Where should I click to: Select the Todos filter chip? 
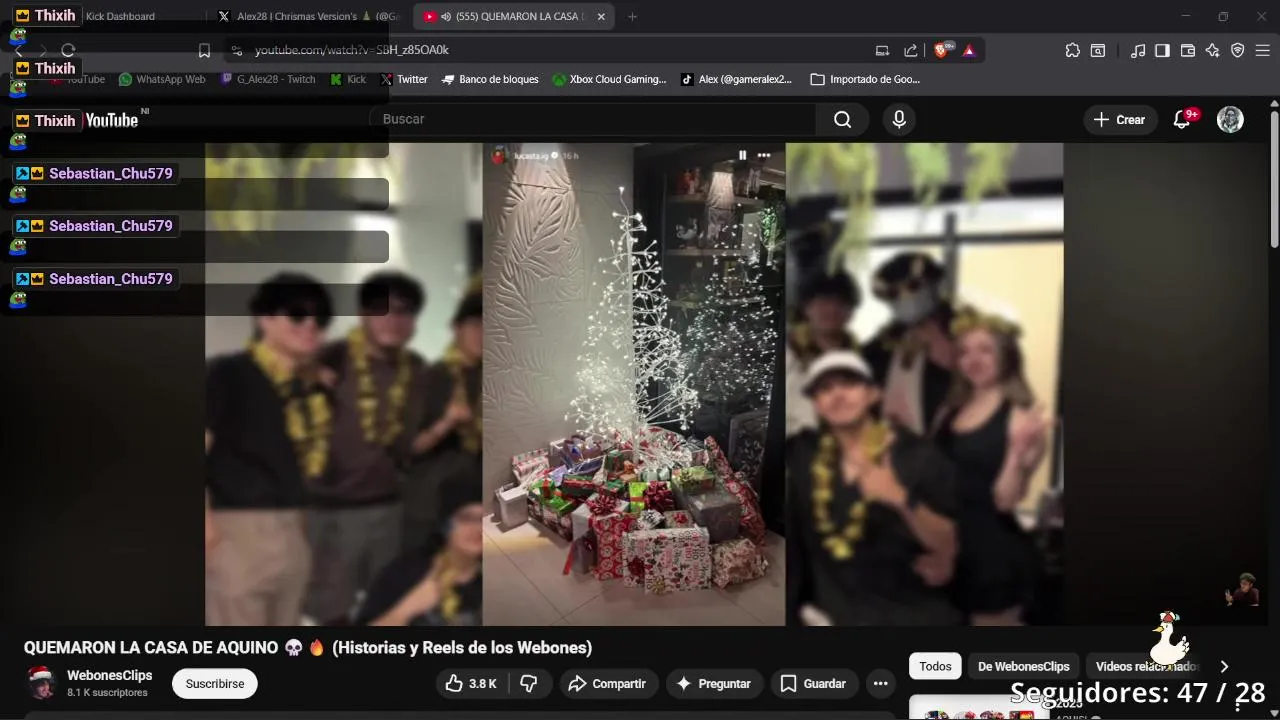coord(935,666)
